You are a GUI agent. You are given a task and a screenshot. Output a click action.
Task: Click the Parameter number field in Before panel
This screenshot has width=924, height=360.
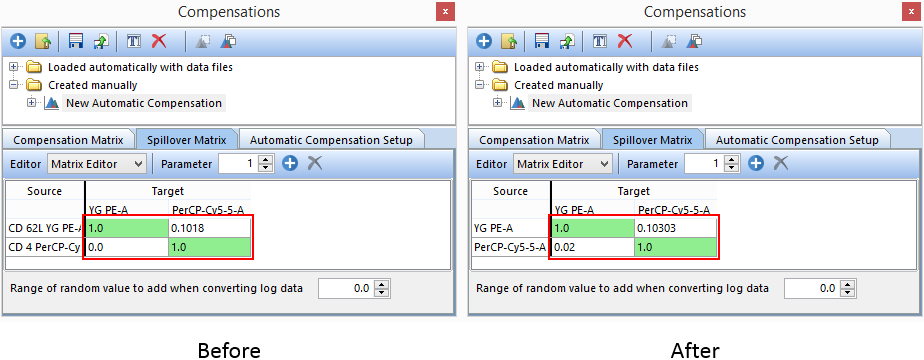click(x=239, y=164)
